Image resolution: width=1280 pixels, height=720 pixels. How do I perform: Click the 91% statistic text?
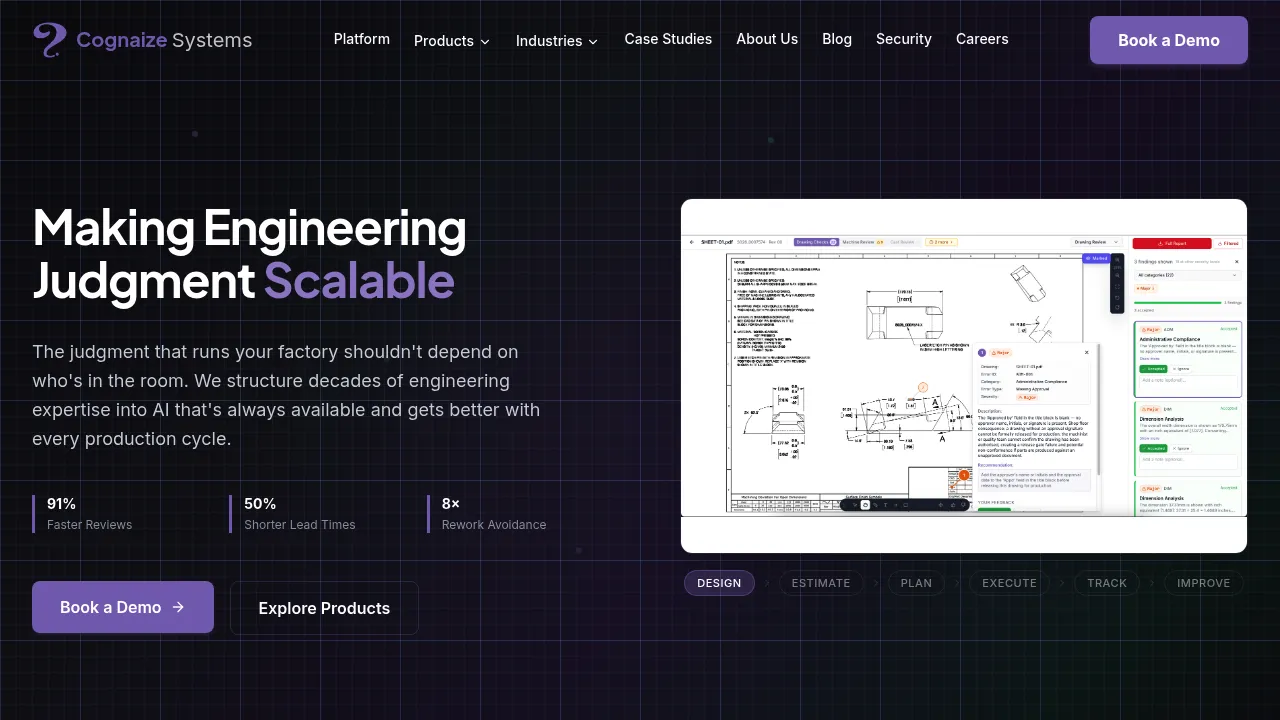[61, 504]
